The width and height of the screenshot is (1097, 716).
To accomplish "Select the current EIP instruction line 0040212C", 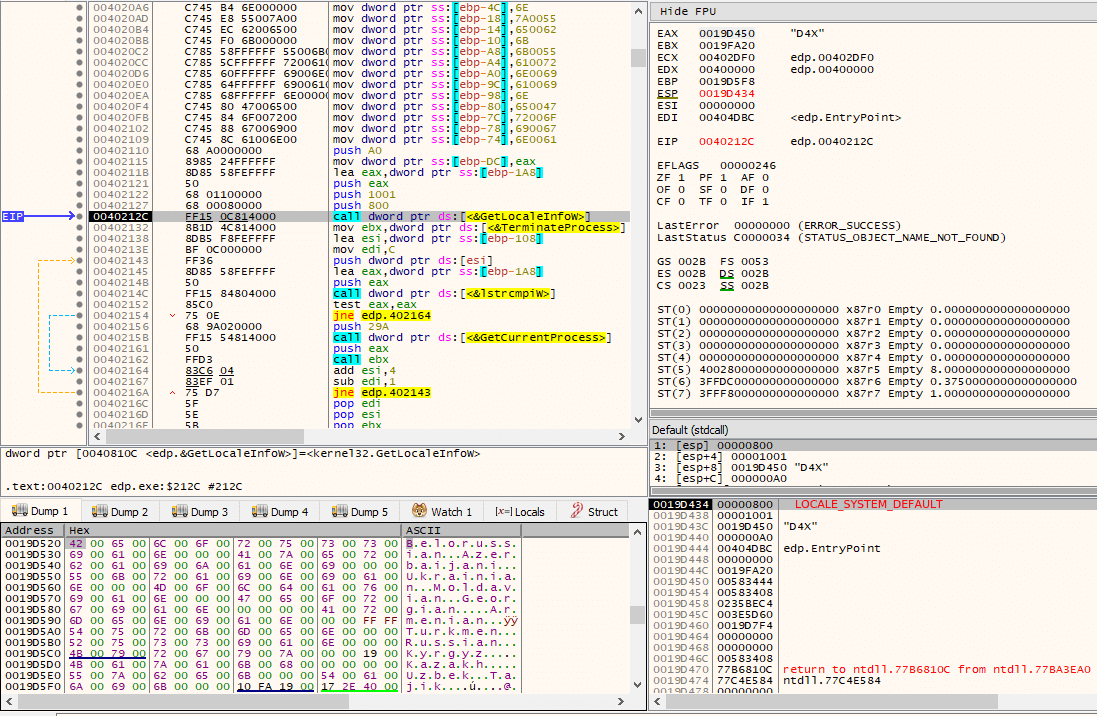I will [359, 216].
